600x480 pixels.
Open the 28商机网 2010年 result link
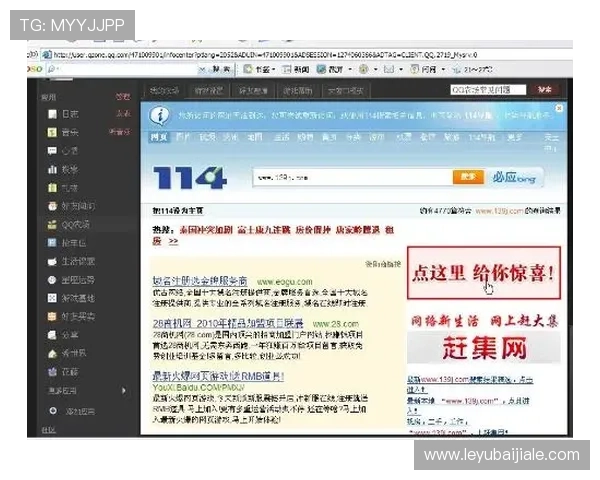[x=228, y=323]
